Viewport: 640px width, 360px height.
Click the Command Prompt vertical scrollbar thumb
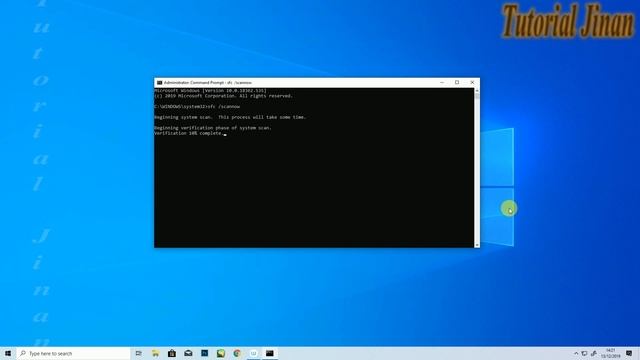tap(477, 96)
